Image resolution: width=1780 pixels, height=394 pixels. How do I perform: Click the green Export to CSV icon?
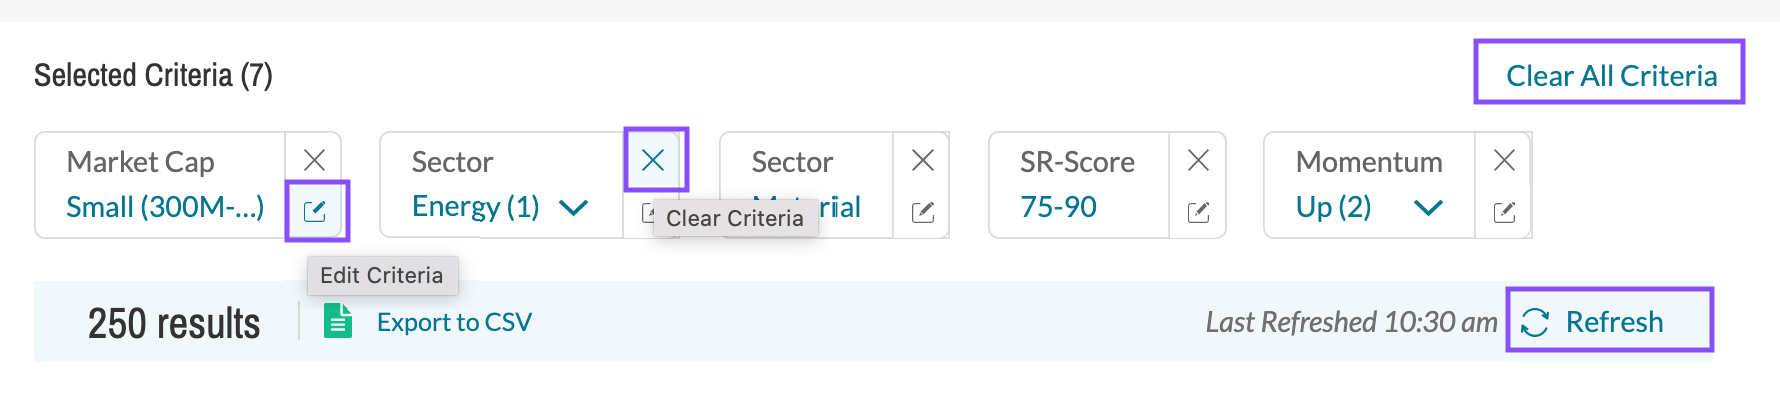(338, 321)
